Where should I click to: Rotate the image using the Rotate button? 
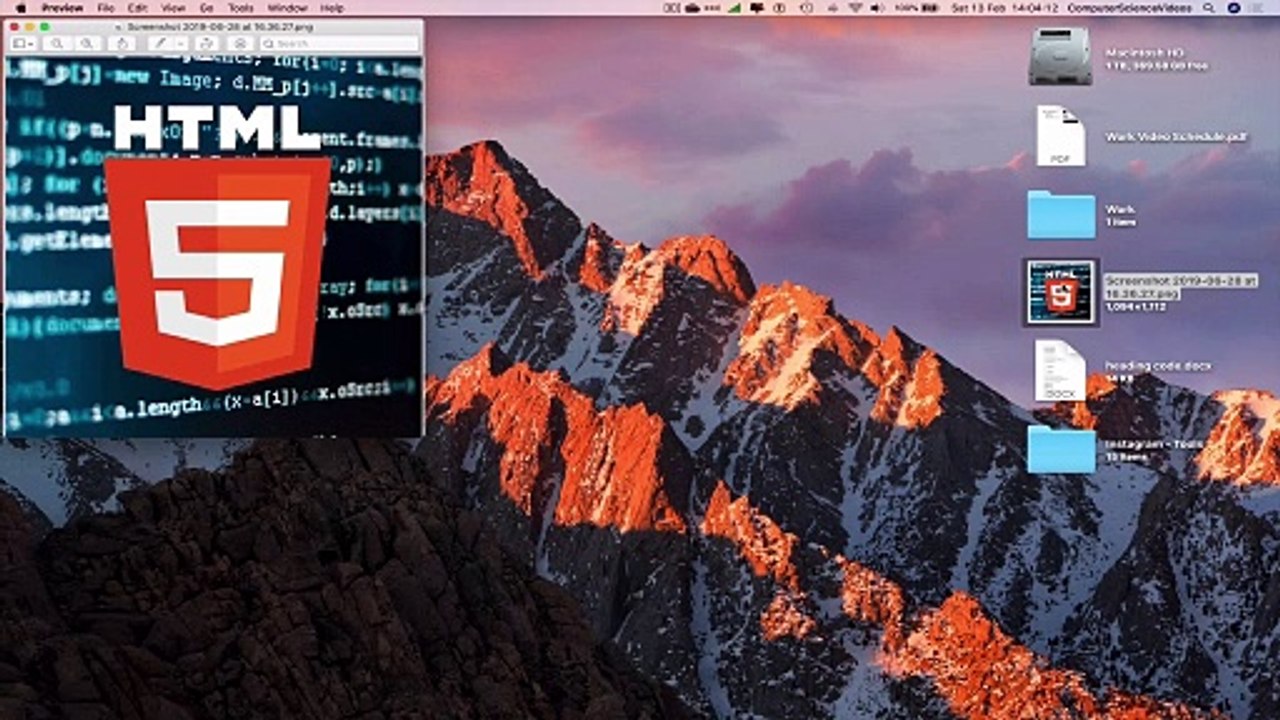(x=207, y=43)
